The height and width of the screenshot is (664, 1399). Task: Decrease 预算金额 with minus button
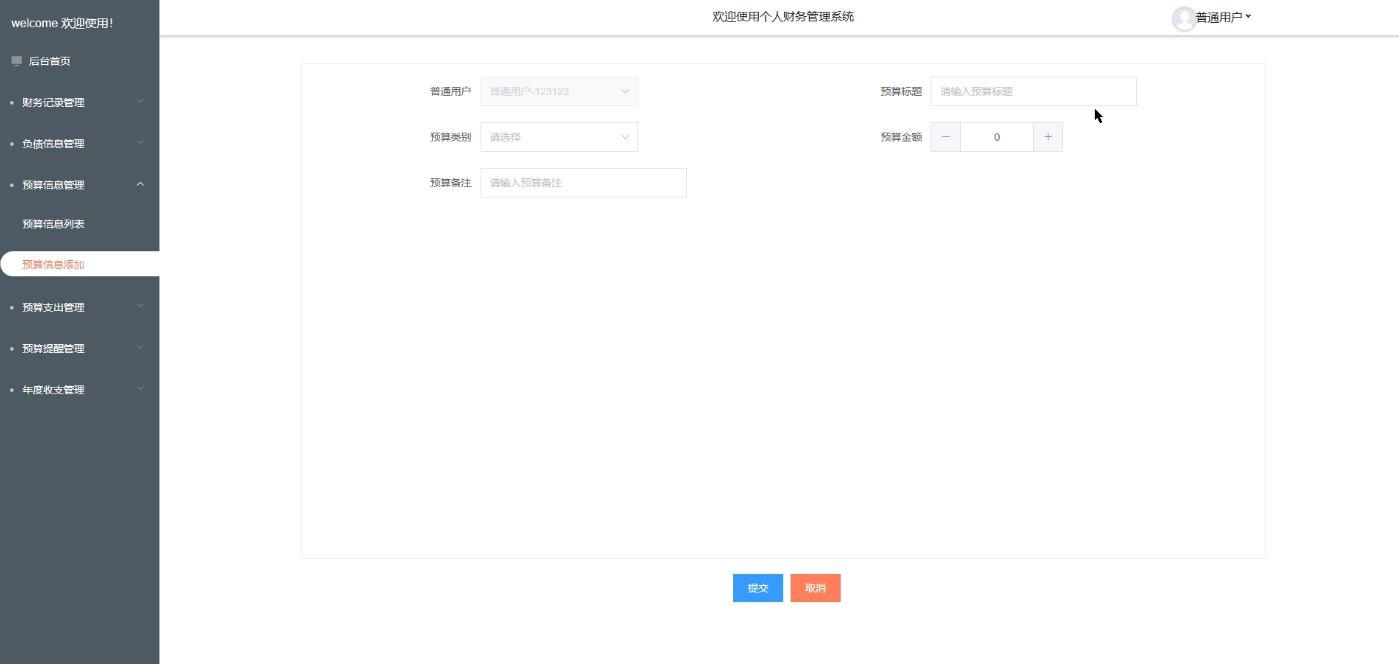pyautogui.click(x=946, y=137)
